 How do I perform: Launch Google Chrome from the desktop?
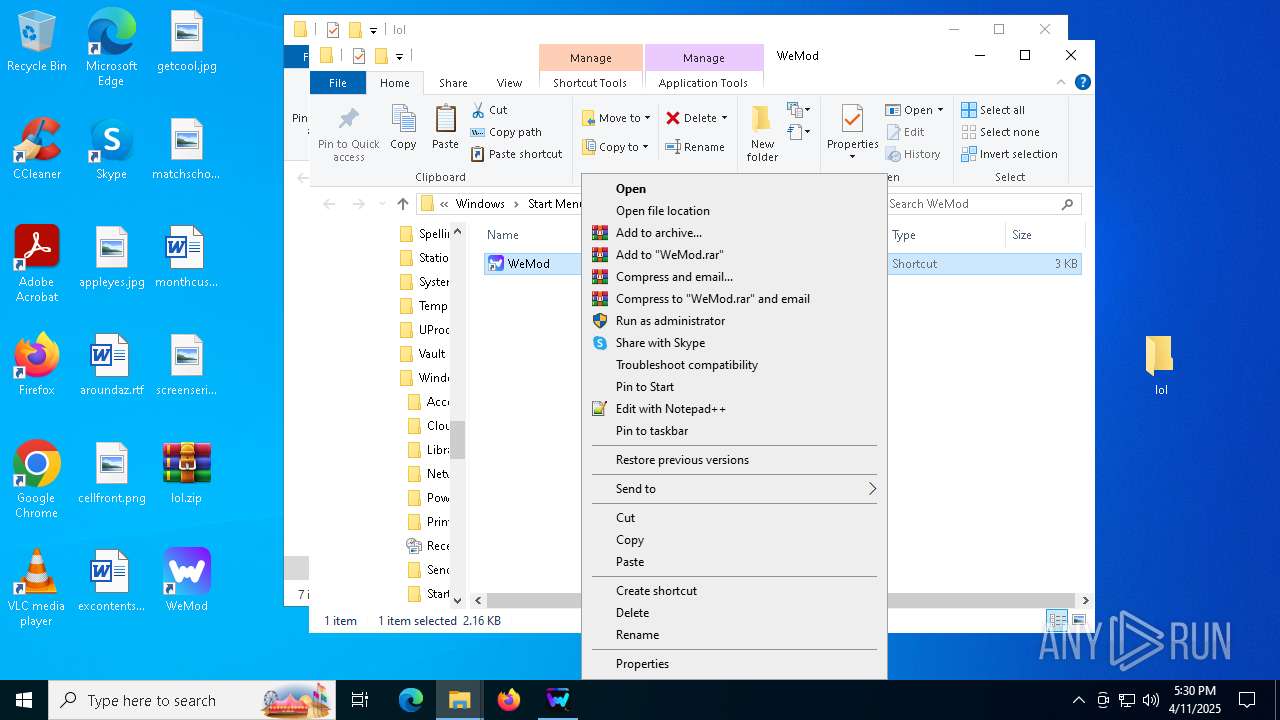[36, 480]
